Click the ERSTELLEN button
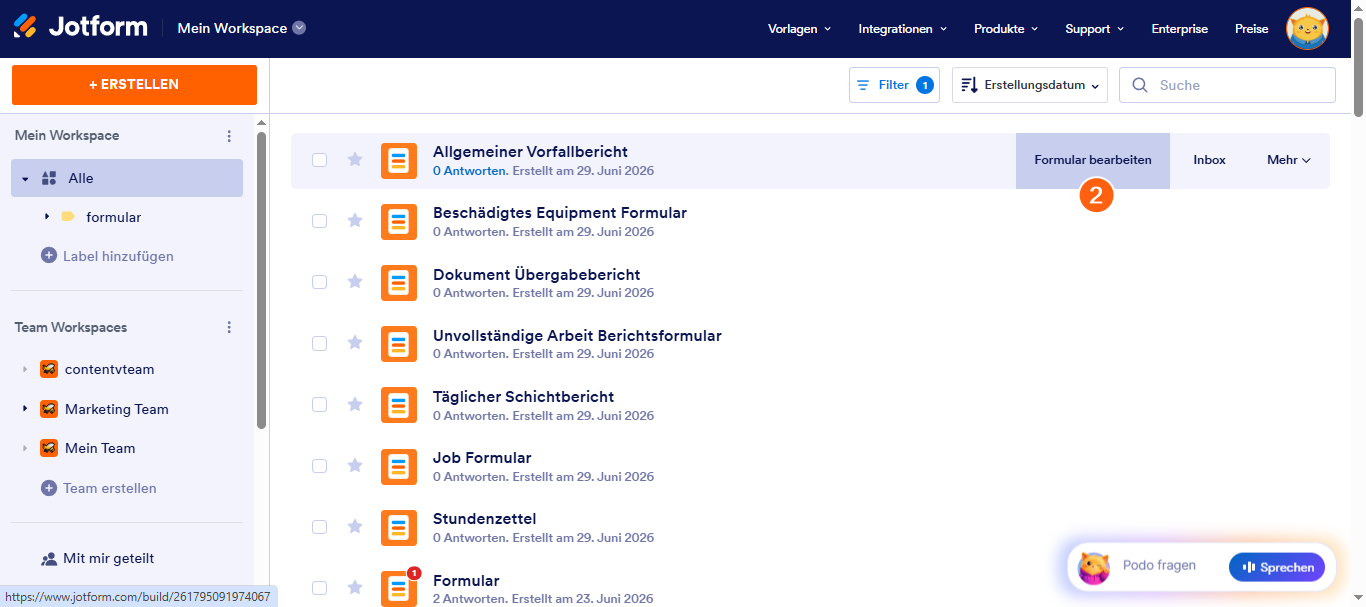Viewport: 1366px width, 607px height. 134,85
